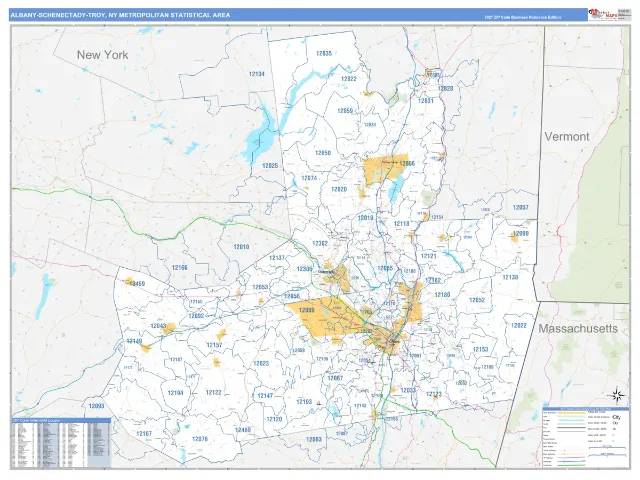Click ZIP code label 12025
Viewport: 640px width, 480px height.
[x=270, y=166]
